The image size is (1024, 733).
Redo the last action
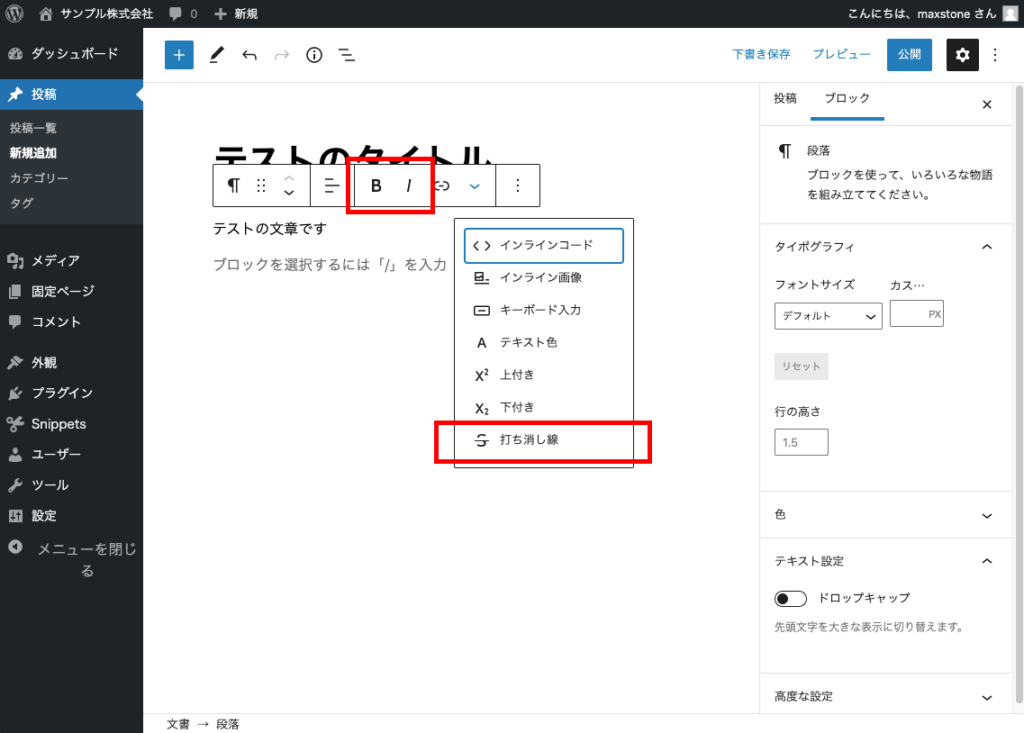point(281,55)
